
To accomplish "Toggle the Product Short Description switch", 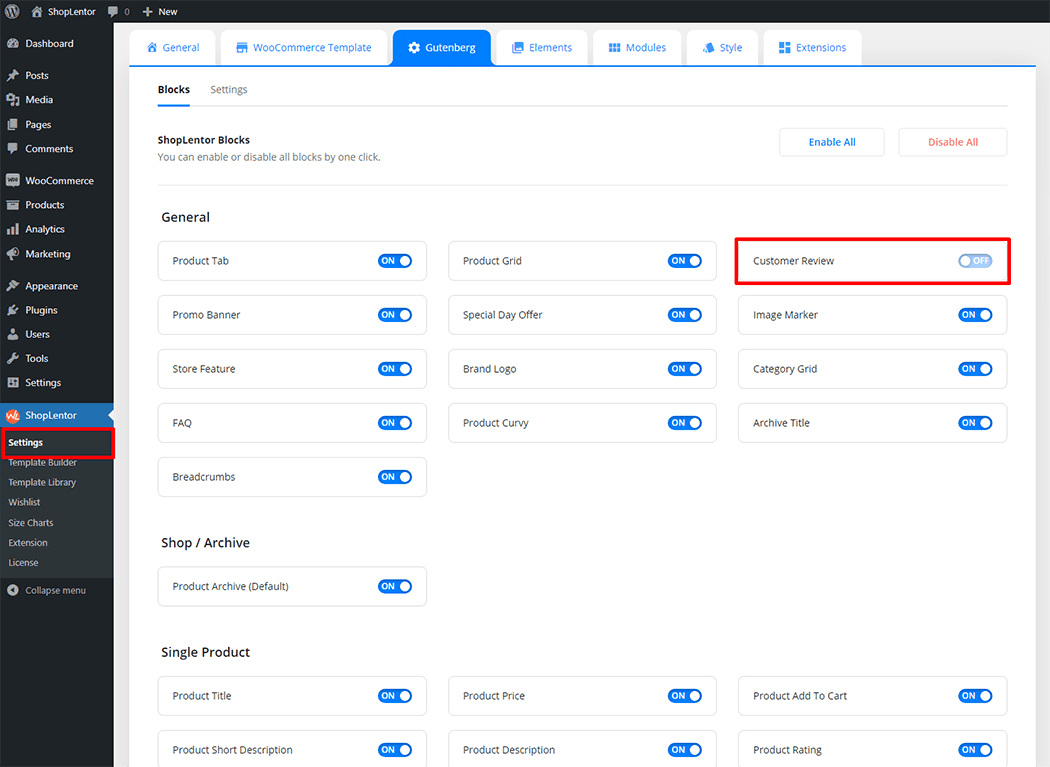I will [x=394, y=750].
